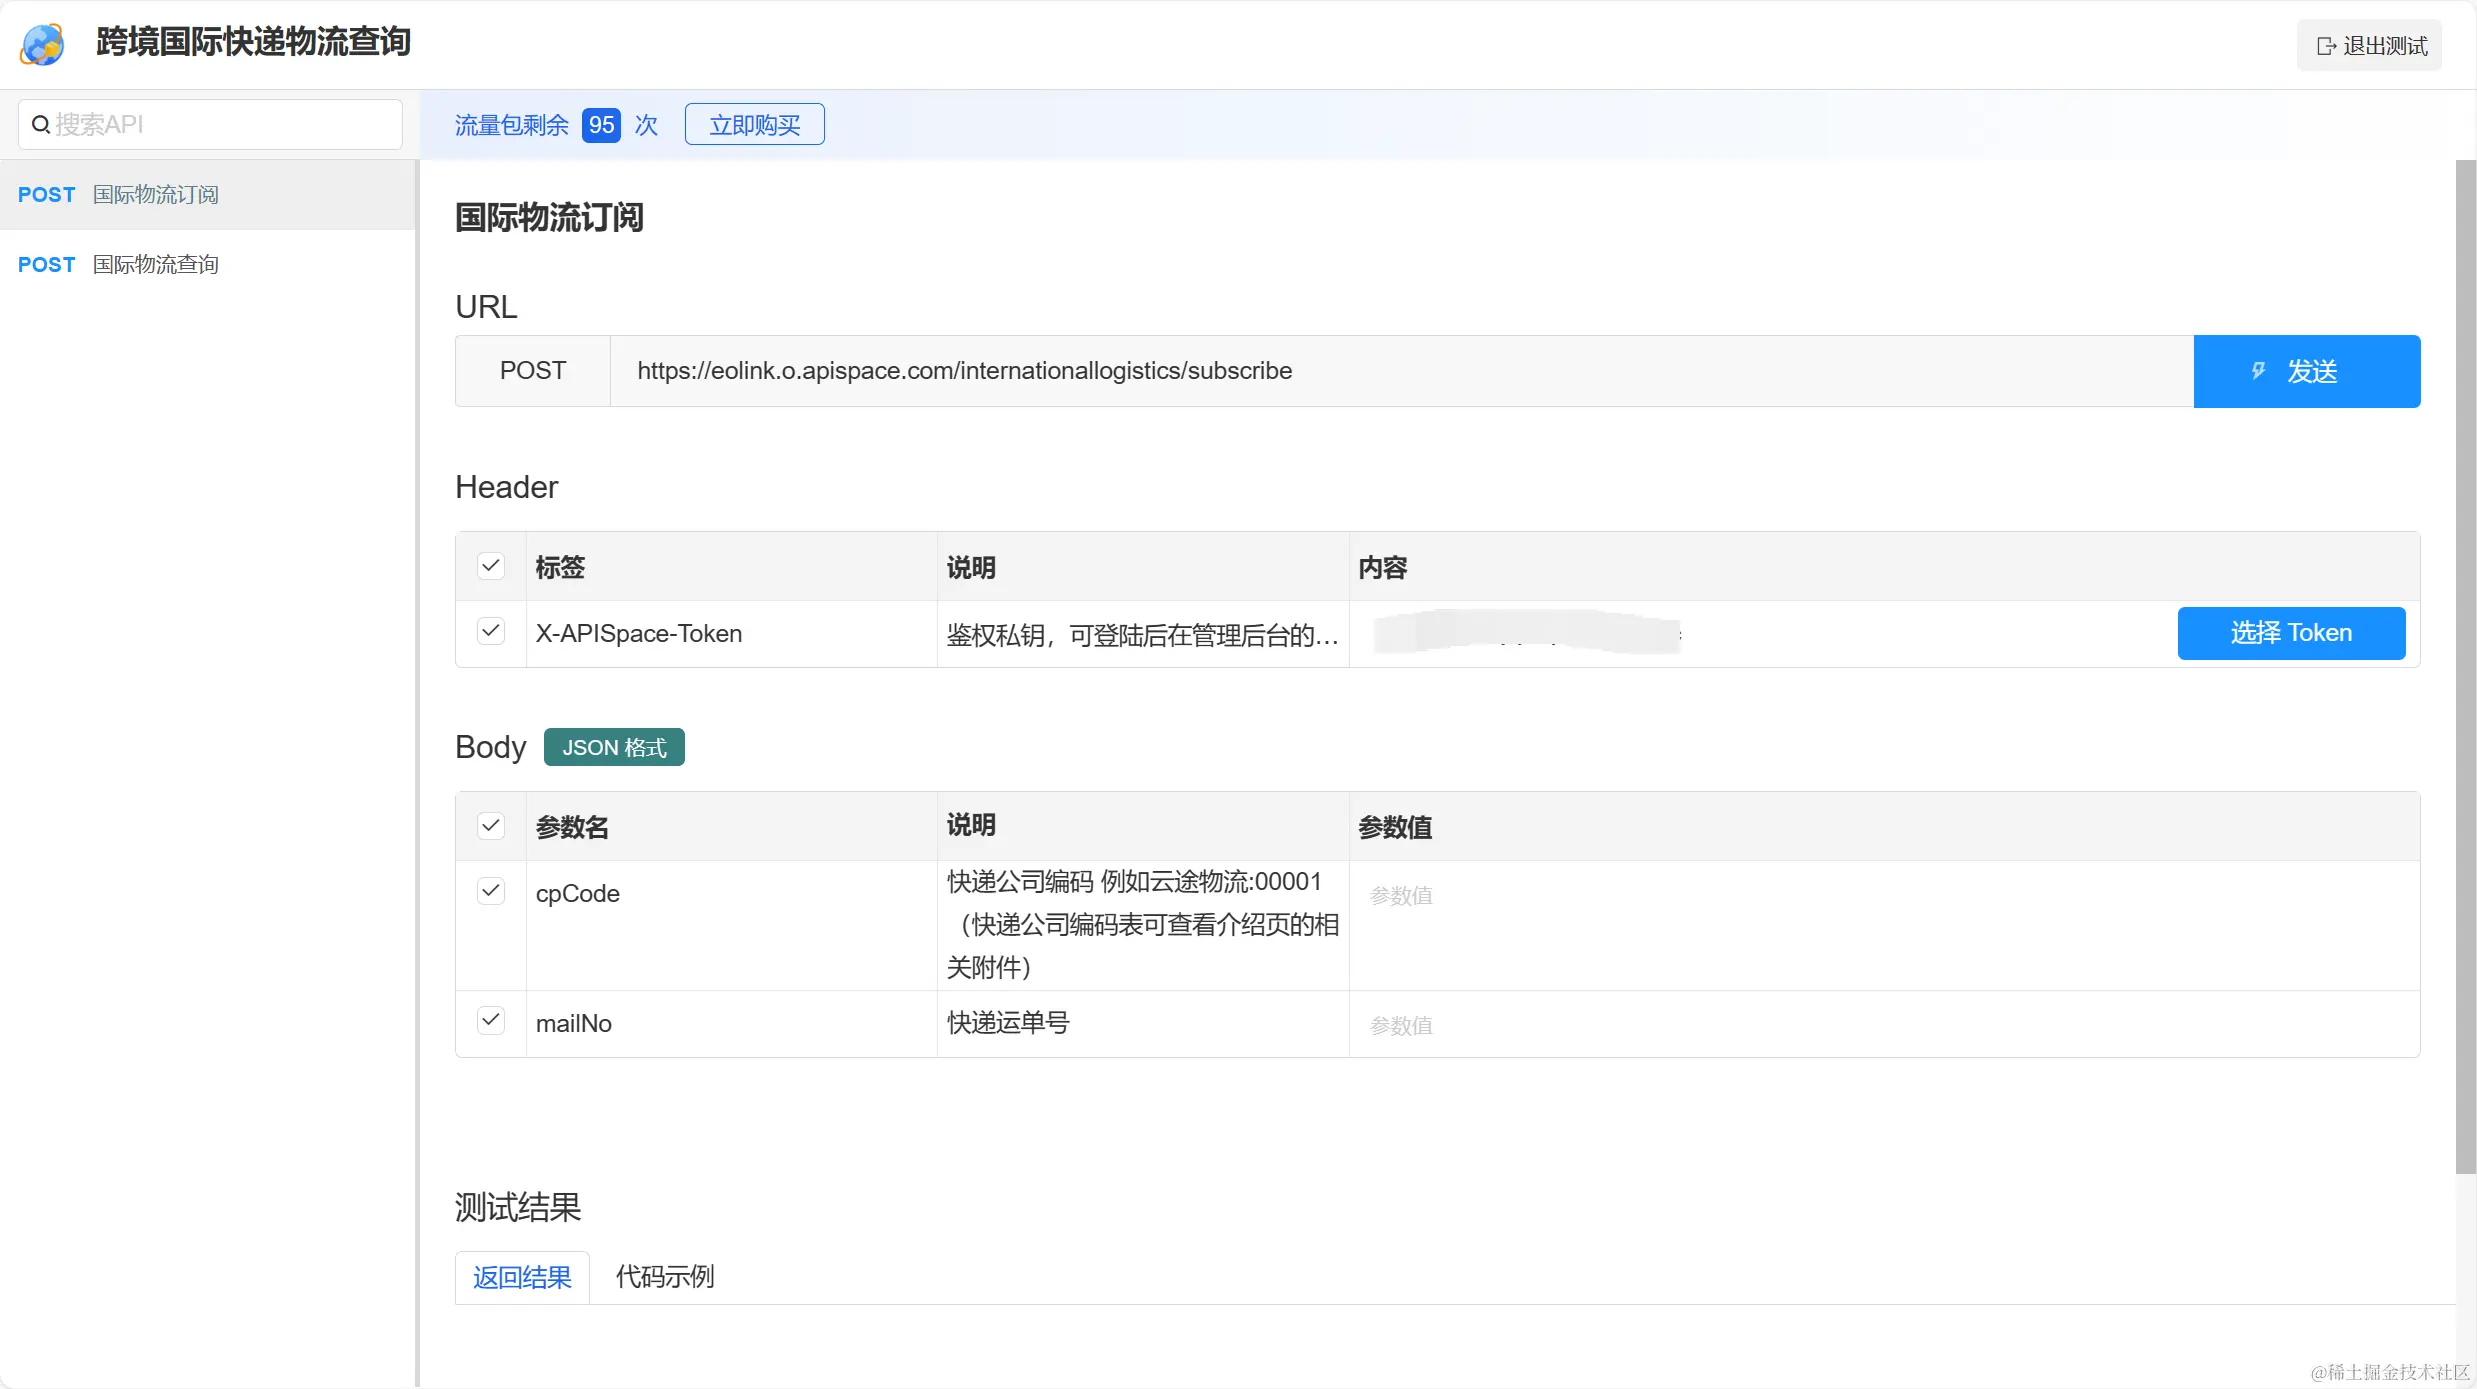Switch to the 代码示例 tab
Viewport: 2477px width, 1389px height.
point(664,1277)
